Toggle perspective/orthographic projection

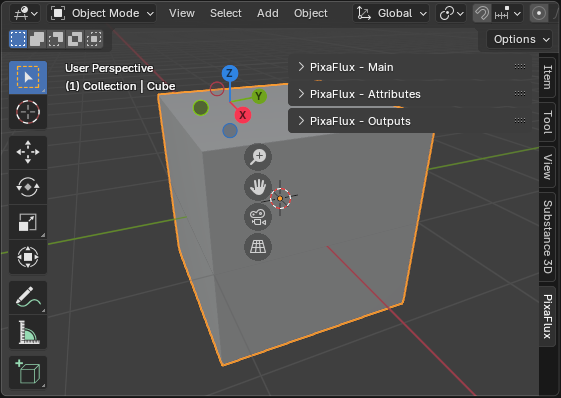(258, 247)
